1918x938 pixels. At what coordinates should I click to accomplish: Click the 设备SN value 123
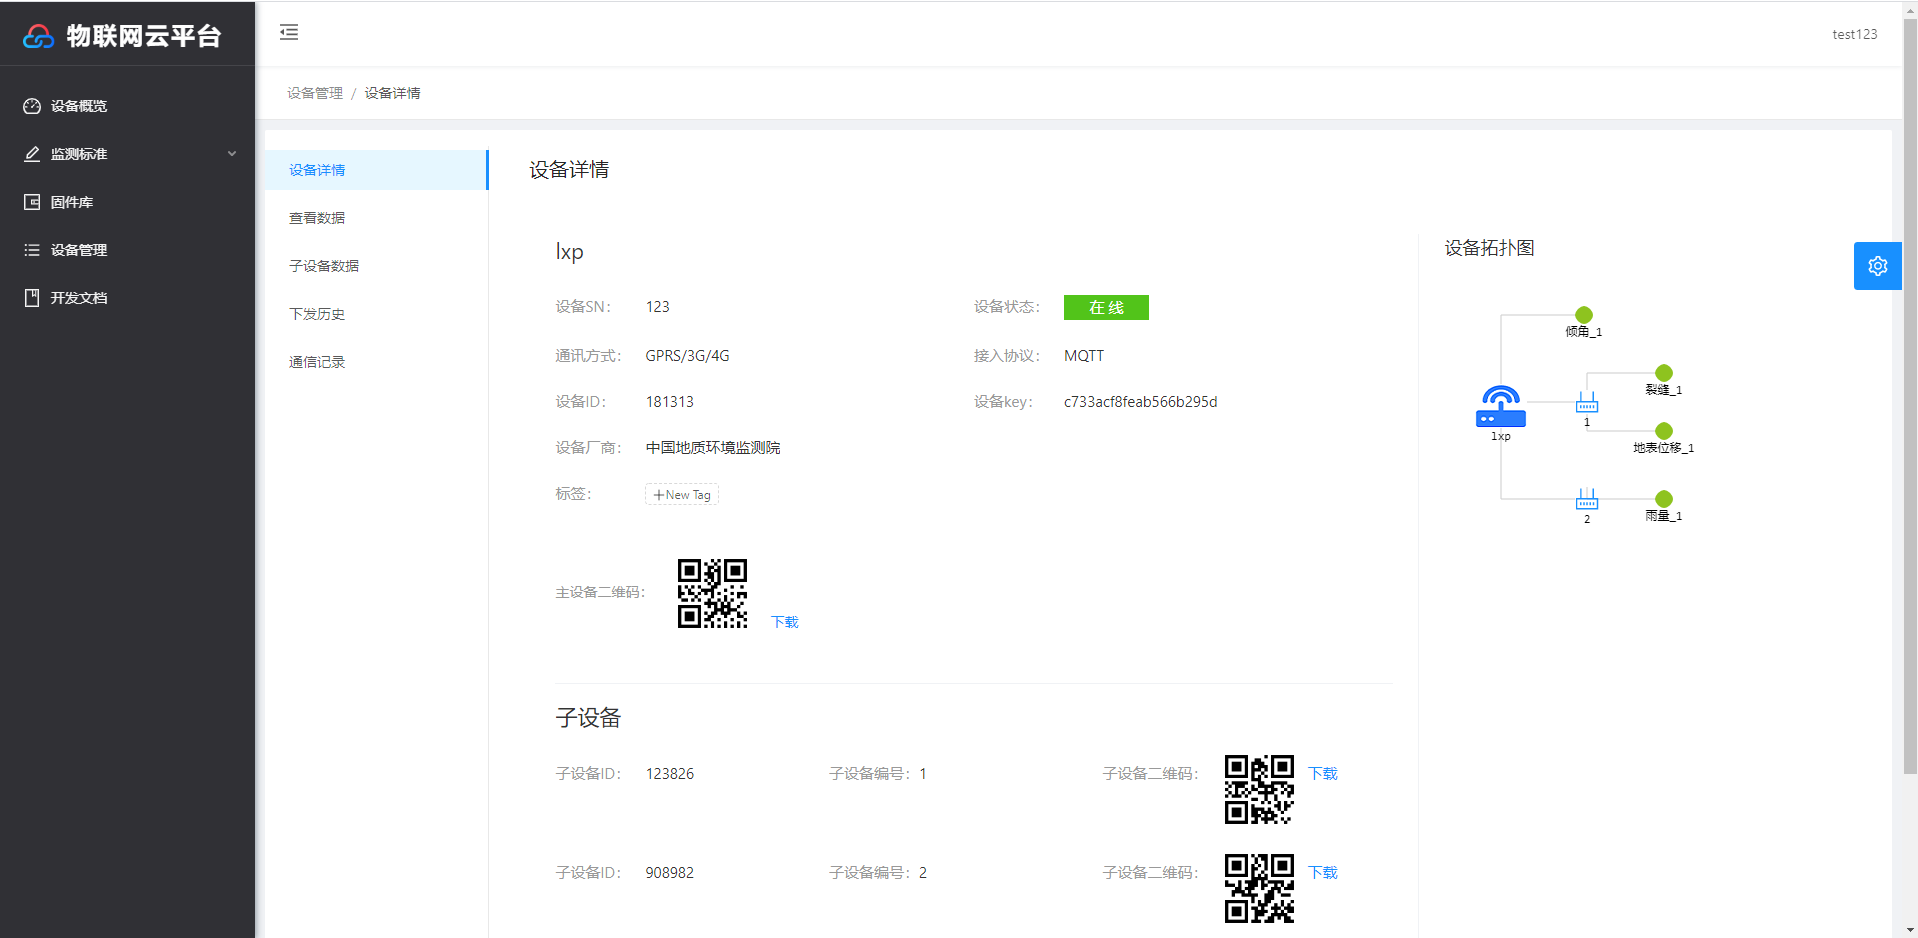click(x=657, y=307)
